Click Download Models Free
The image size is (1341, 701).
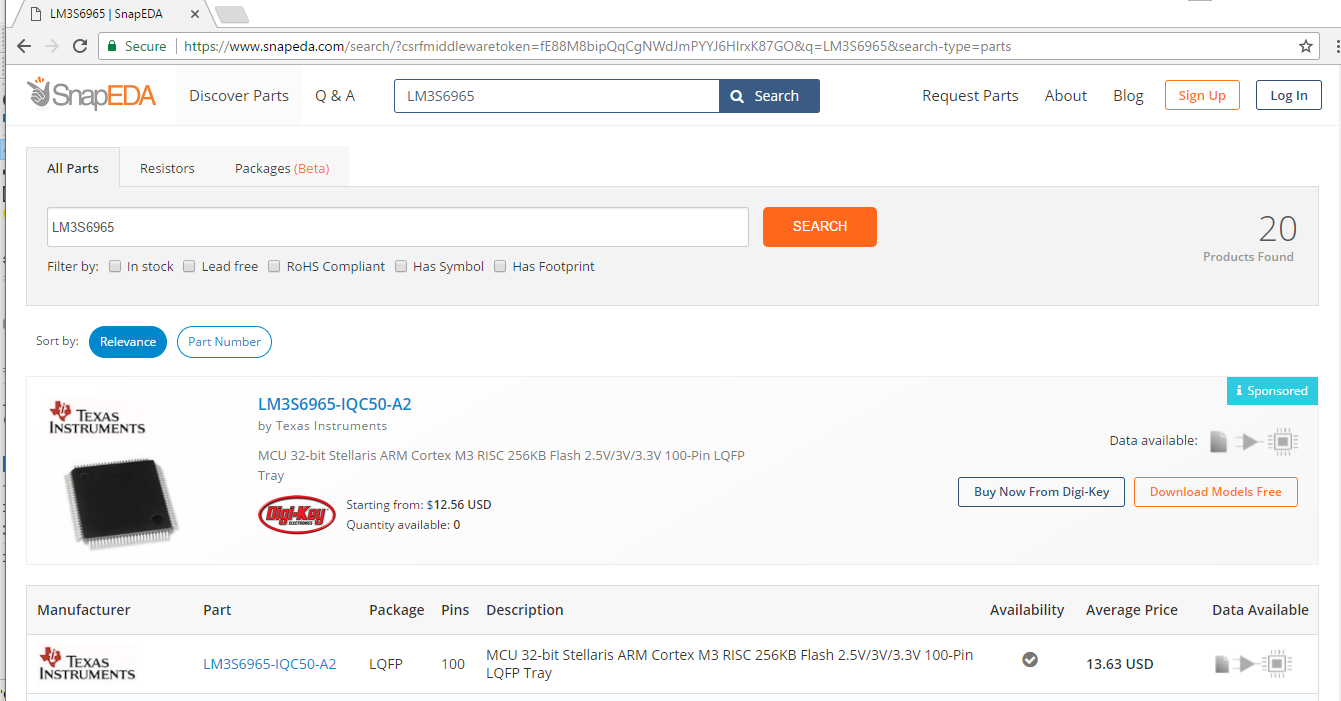pos(1215,492)
